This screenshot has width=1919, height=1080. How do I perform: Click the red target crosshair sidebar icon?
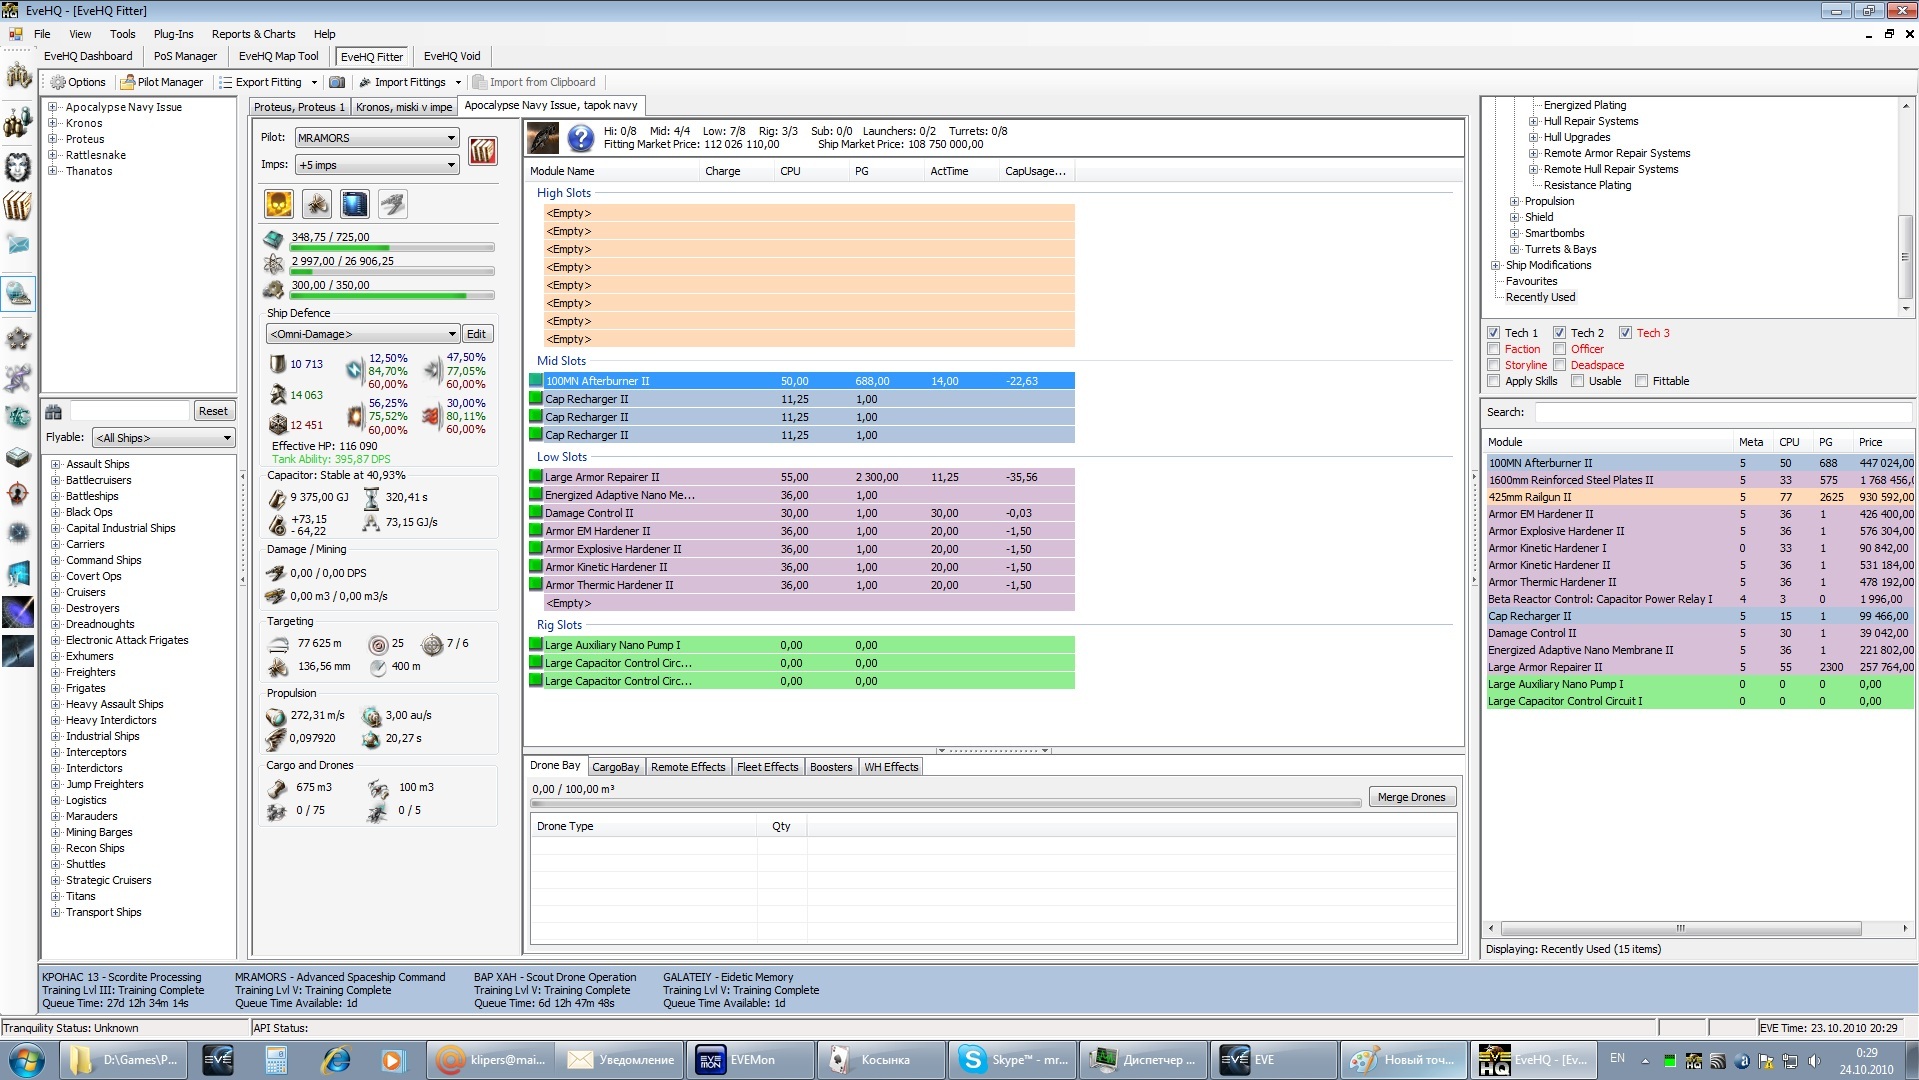(18, 493)
